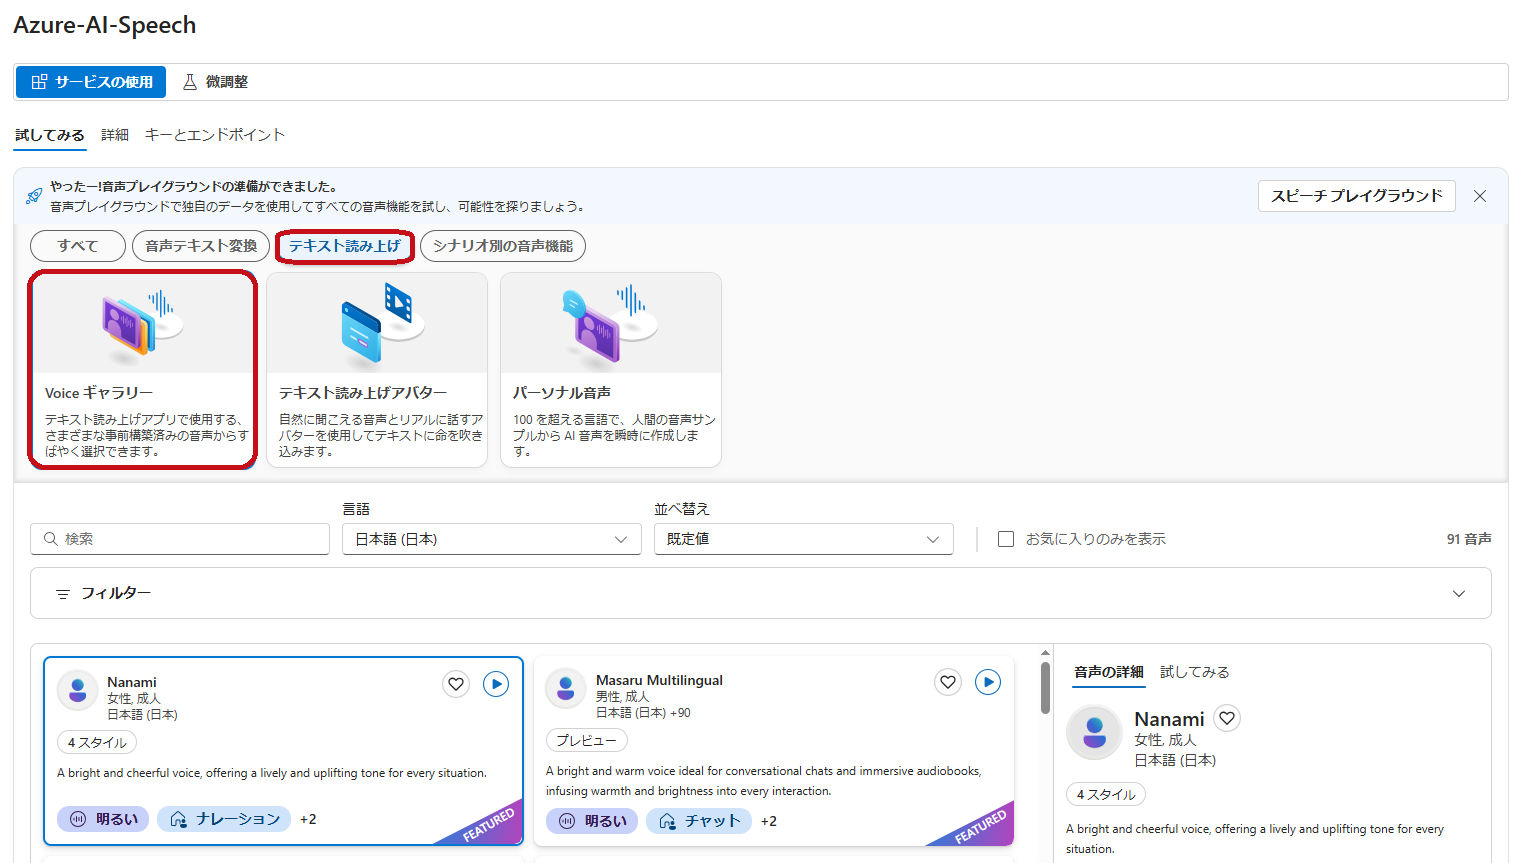Select 明るい style tag on Nanami card
The image size is (1517, 863).
click(103, 819)
